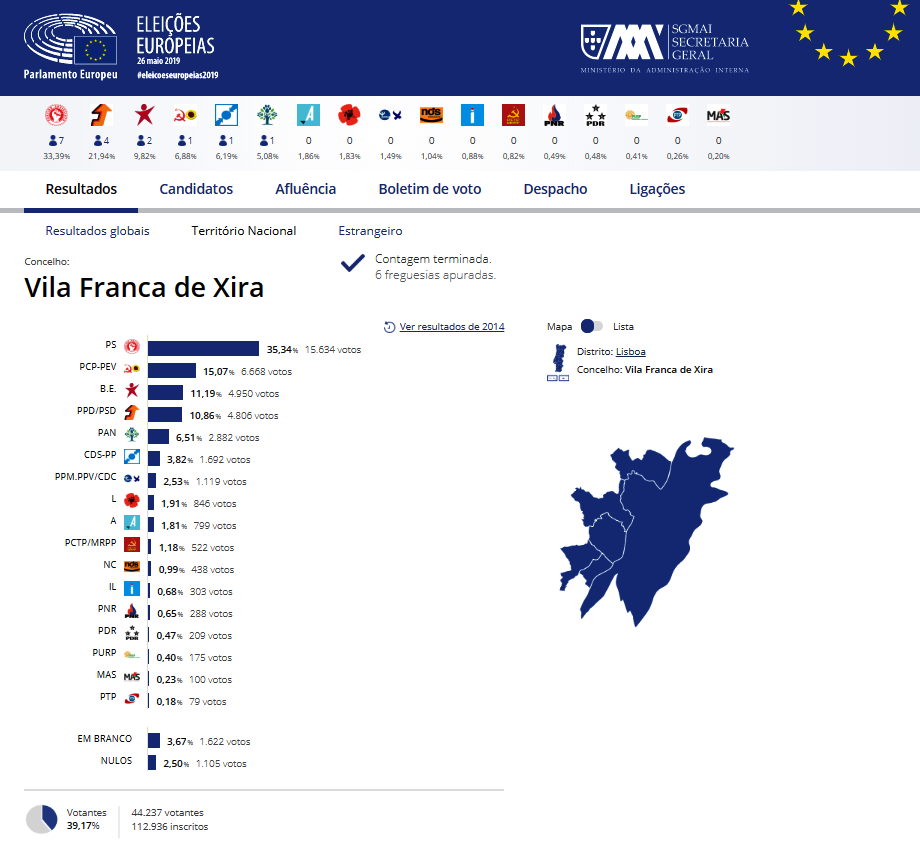Click the Livre poppy logo in the top summary bar
This screenshot has height=844, width=920.
[x=349, y=114]
